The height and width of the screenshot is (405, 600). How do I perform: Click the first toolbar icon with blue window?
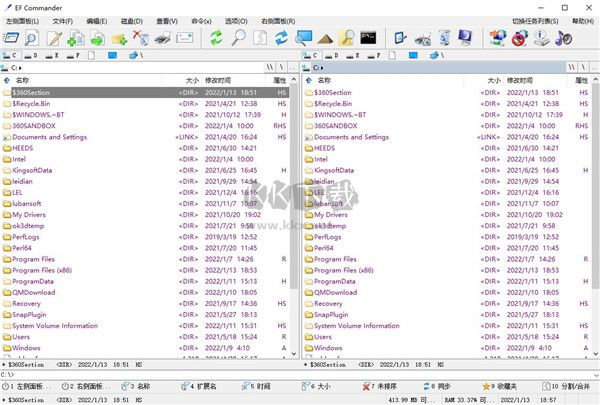point(10,38)
